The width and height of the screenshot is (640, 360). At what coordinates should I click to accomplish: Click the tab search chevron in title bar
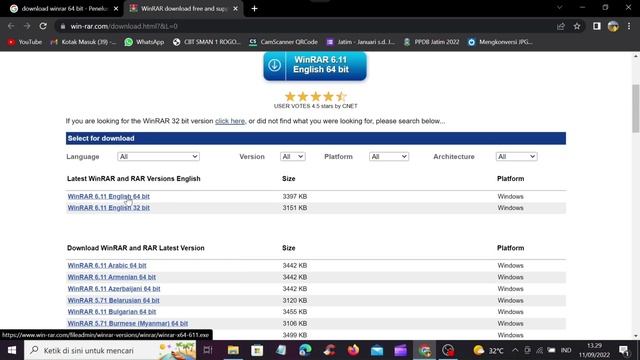pos(560,8)
